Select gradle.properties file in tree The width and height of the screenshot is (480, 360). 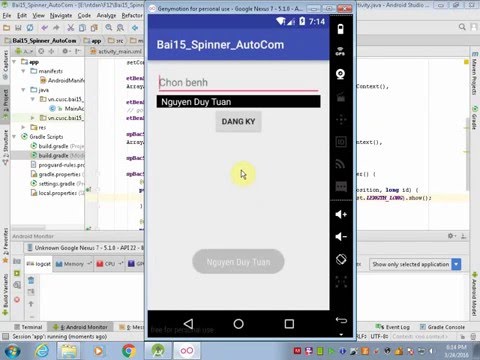tap(57, 174)
